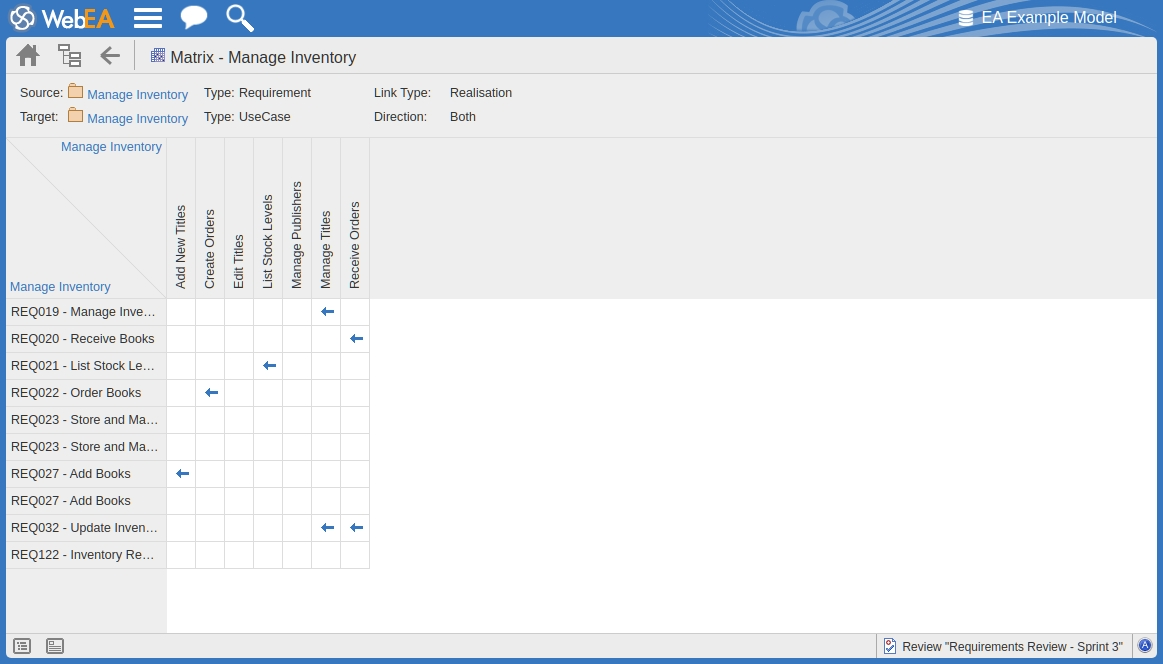The image size is (1163, 664).
Task: Open the Source Manage Inventory link
Action: coord(137,94)
